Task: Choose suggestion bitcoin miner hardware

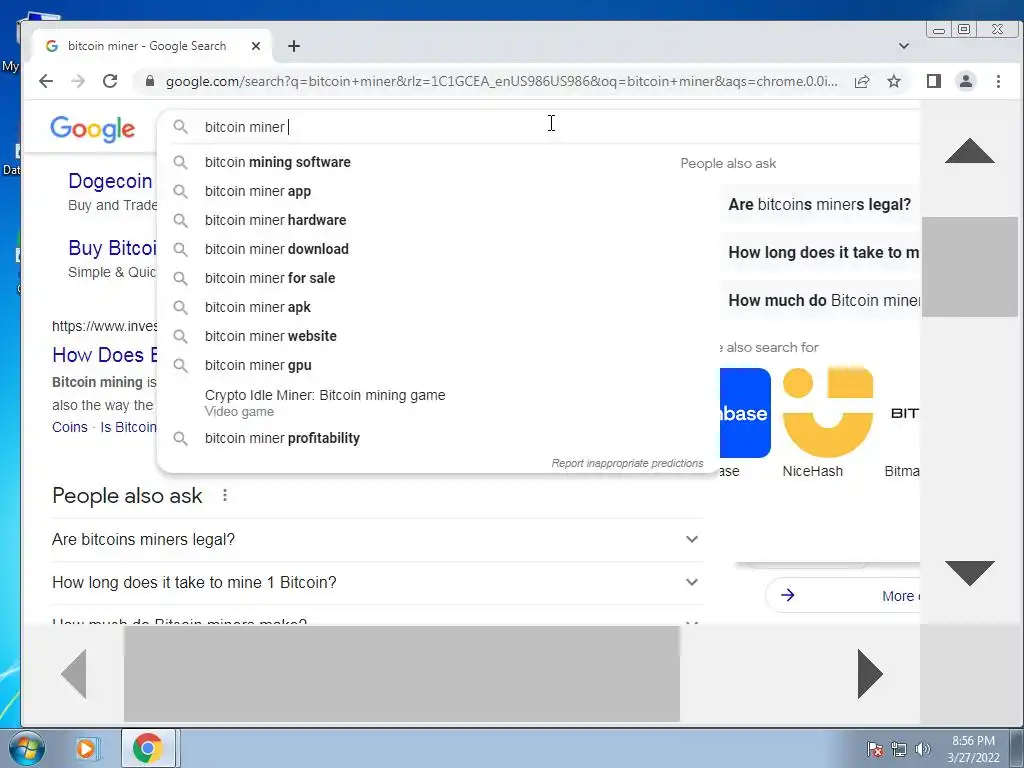Action: [439, 220]
